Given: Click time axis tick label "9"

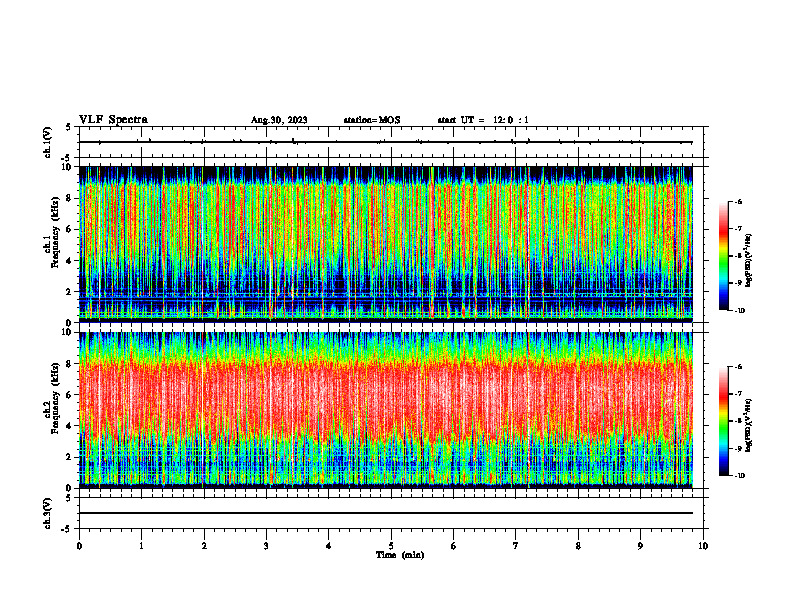Looking at the screenshot, I should pyautogui.click(x=640, y=546).
